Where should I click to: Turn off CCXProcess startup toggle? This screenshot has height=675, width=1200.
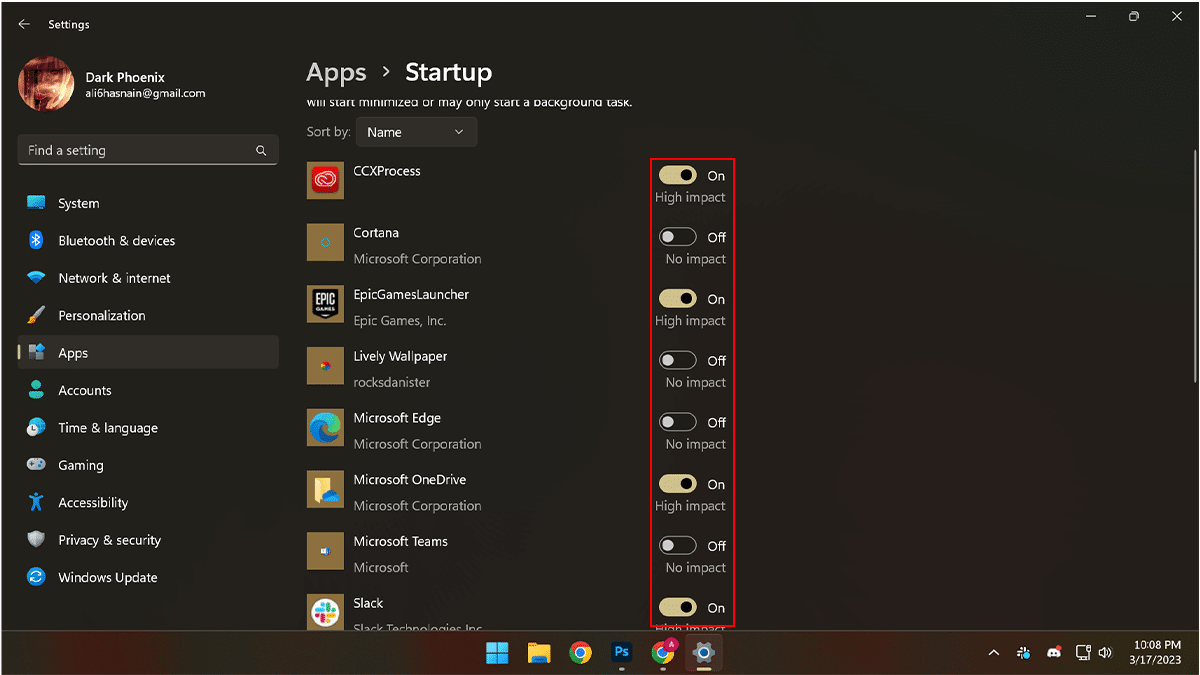(678, 176)
